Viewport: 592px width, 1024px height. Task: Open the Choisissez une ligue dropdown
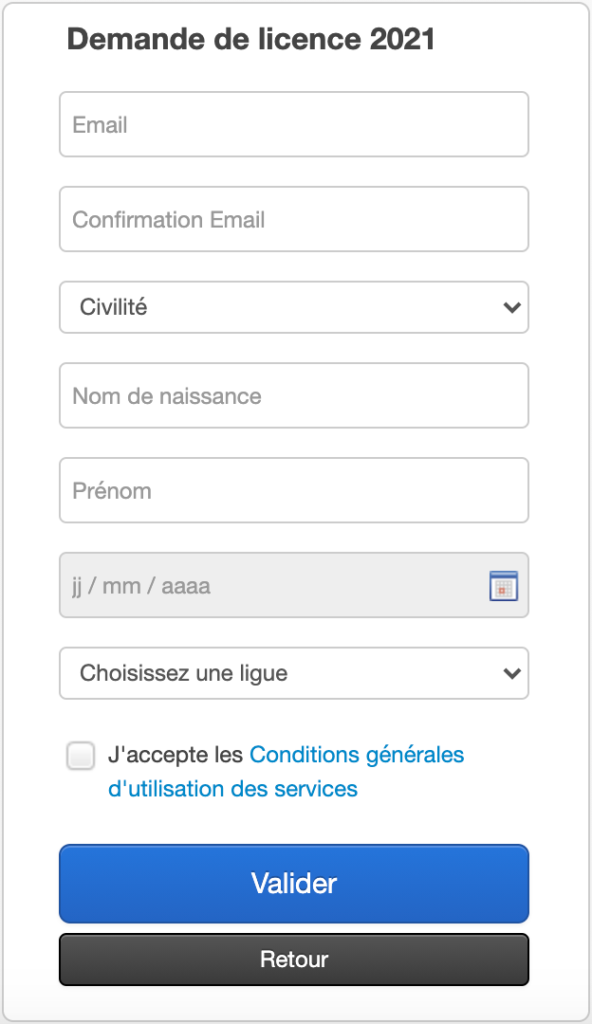[x=294, y=673]
